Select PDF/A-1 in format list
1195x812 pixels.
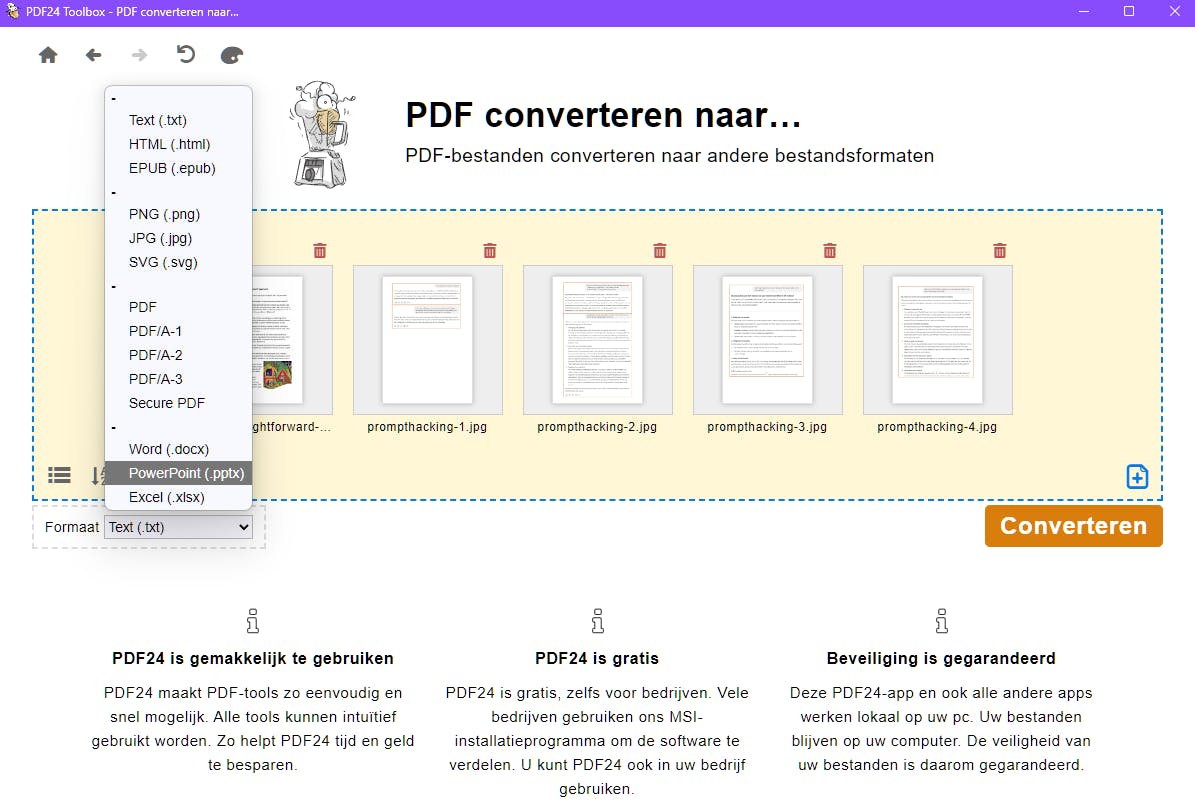(178, 331)
